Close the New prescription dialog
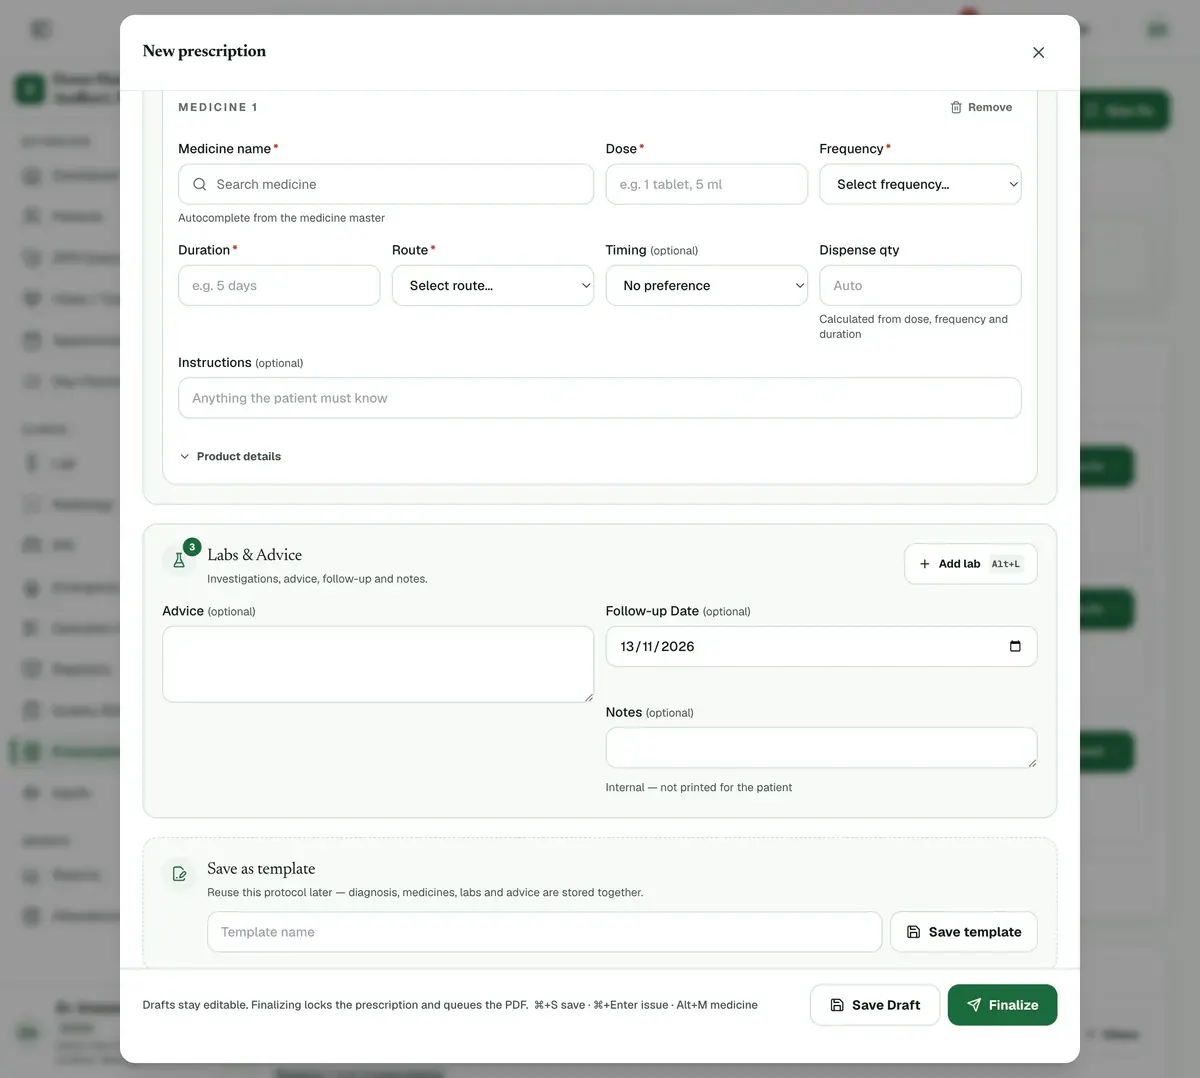The height and width of the screenshot is (1078, 1200). click(x=1038, y=52)
